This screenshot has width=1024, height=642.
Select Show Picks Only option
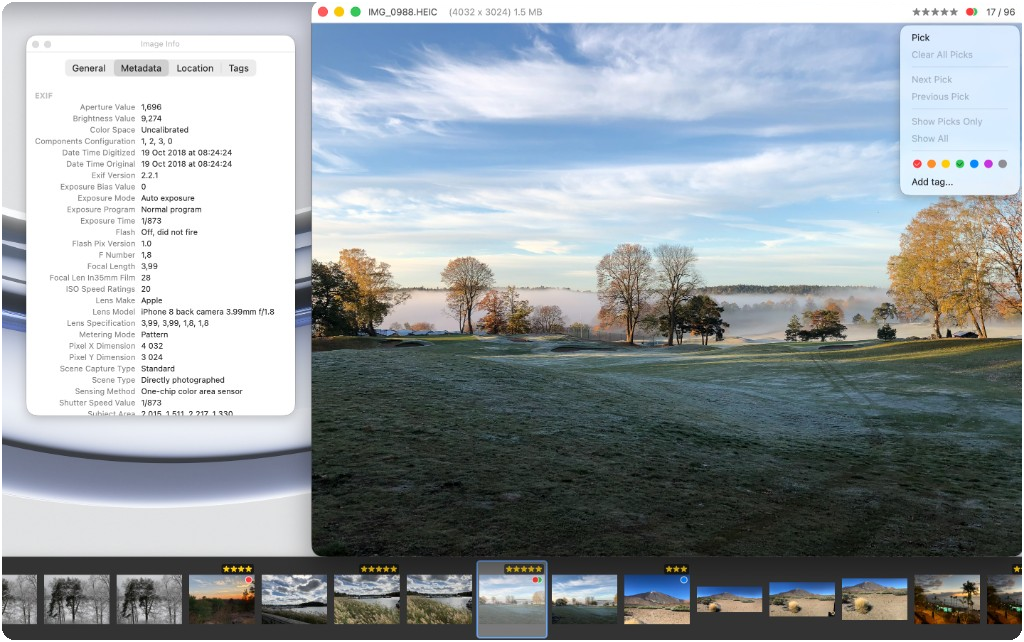point(946,121)
